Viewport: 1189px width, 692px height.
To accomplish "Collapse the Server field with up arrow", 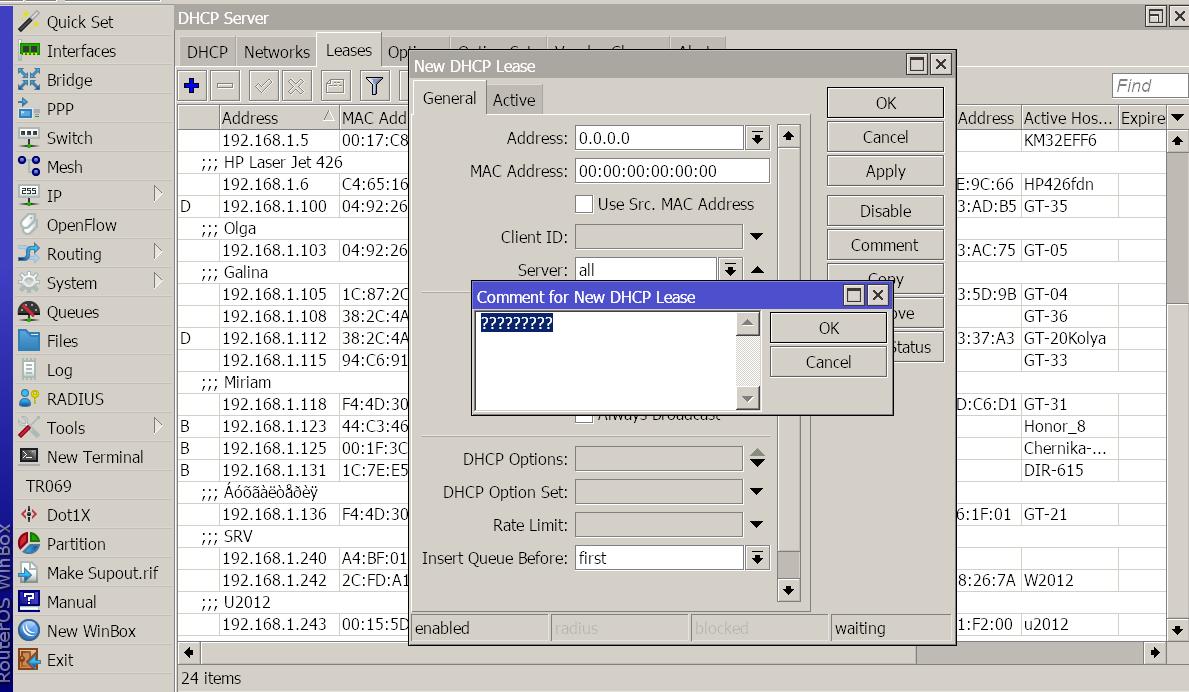I will (x=757, y=269).
